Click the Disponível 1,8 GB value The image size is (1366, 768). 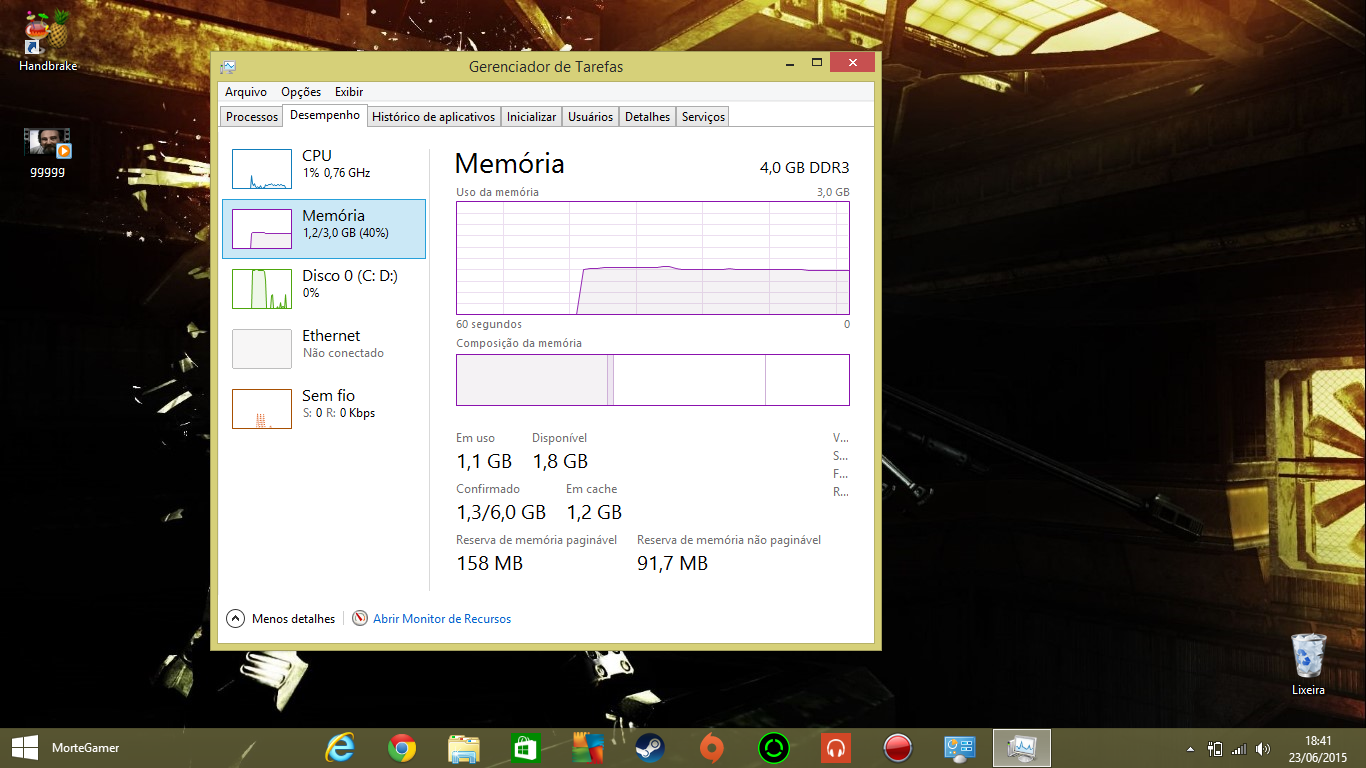tap(560, 461)
